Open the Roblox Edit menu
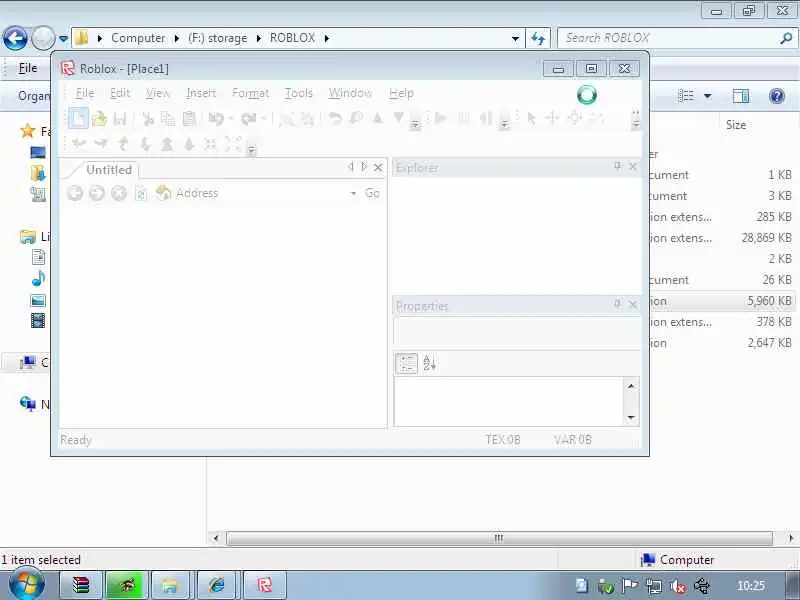Viewport: 800px width, 600px height. point(120,93)
